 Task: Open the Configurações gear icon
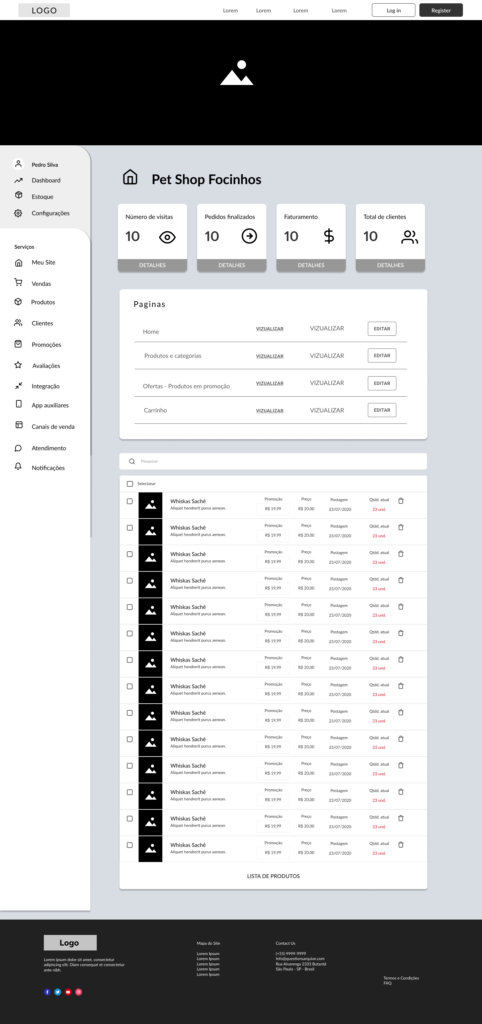(x=18, y=213)
